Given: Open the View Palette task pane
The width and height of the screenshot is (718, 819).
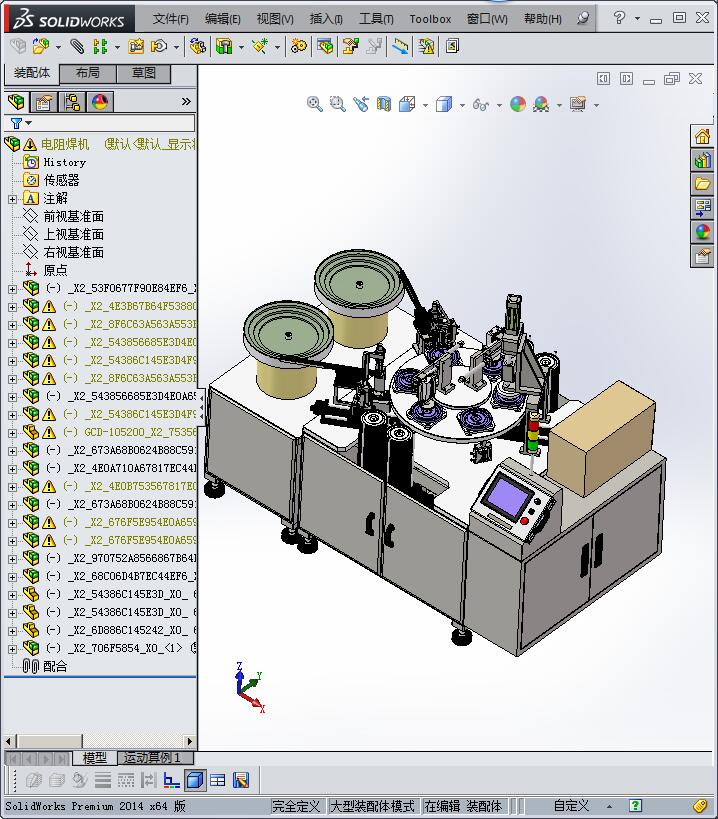Looking at the screenshot, I should (702, 208).
